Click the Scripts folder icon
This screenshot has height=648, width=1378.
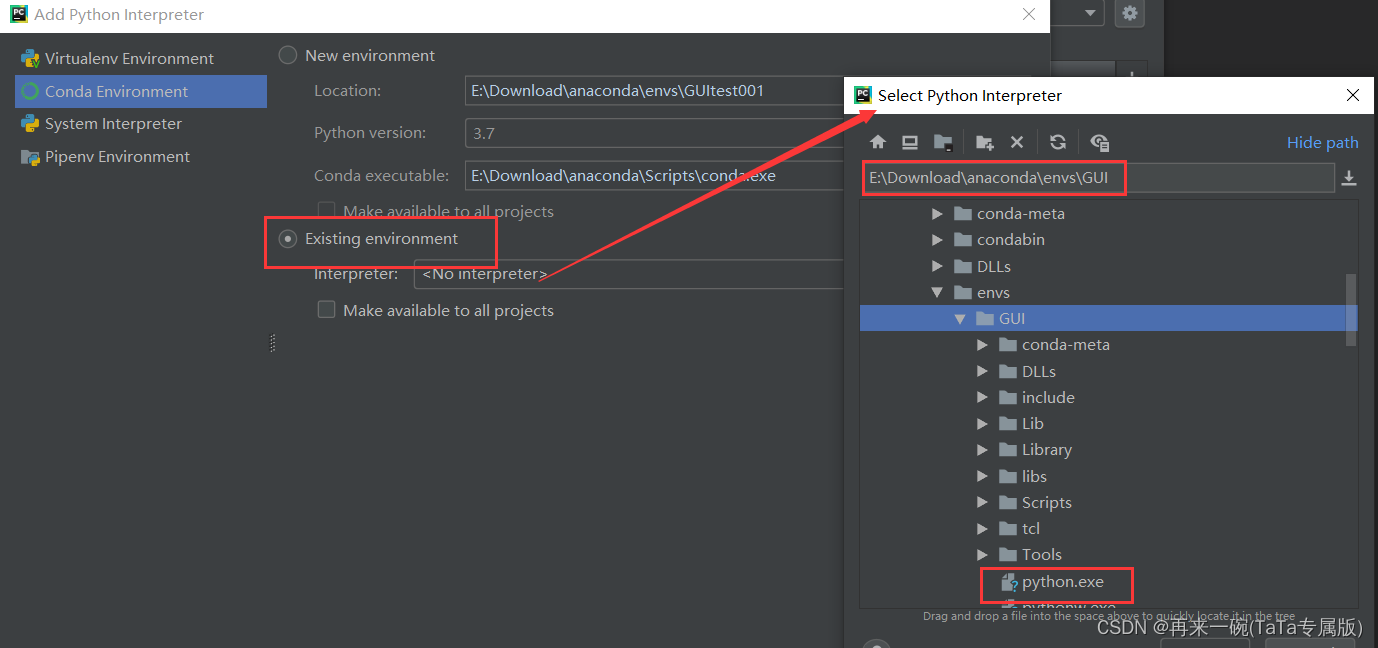point(1008,502)
